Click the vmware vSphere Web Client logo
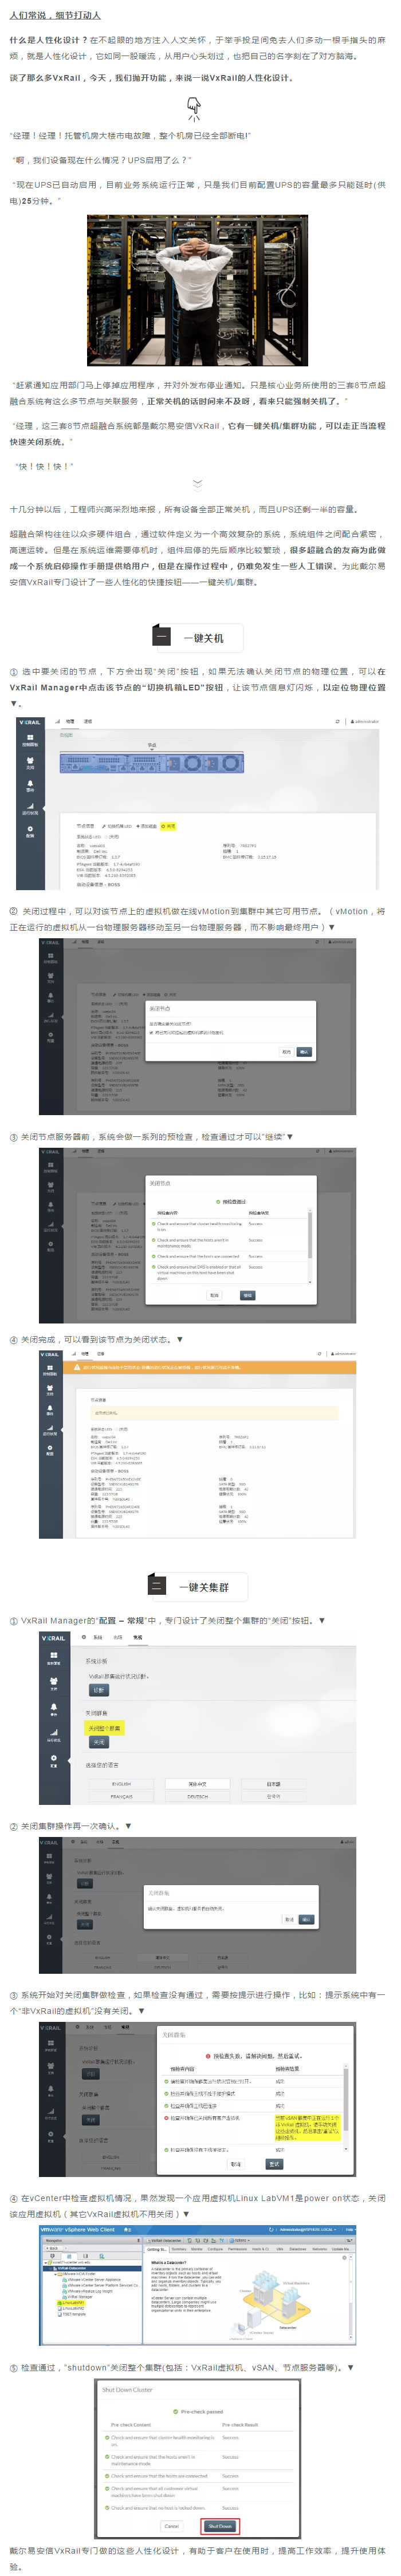Viewport: 401px width, 2576px height. coord(78,2230)
